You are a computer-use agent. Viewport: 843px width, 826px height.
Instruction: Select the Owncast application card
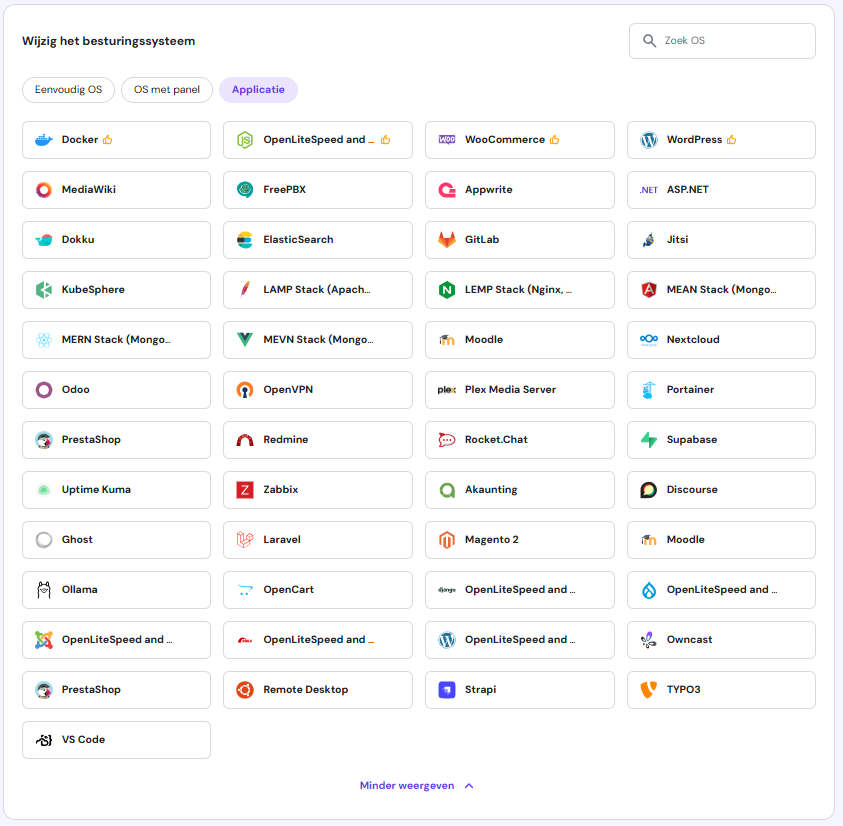721,640
